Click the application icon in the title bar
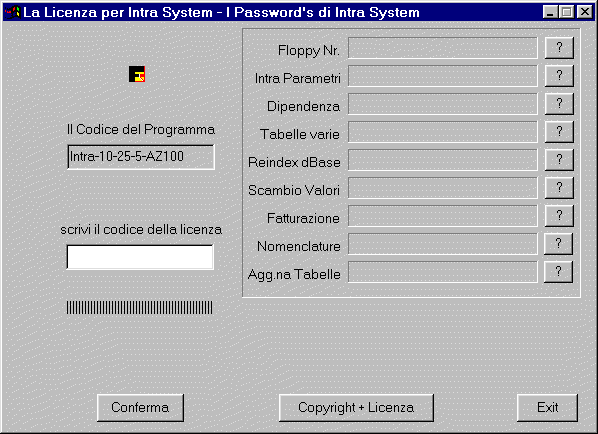 [12, 12]
